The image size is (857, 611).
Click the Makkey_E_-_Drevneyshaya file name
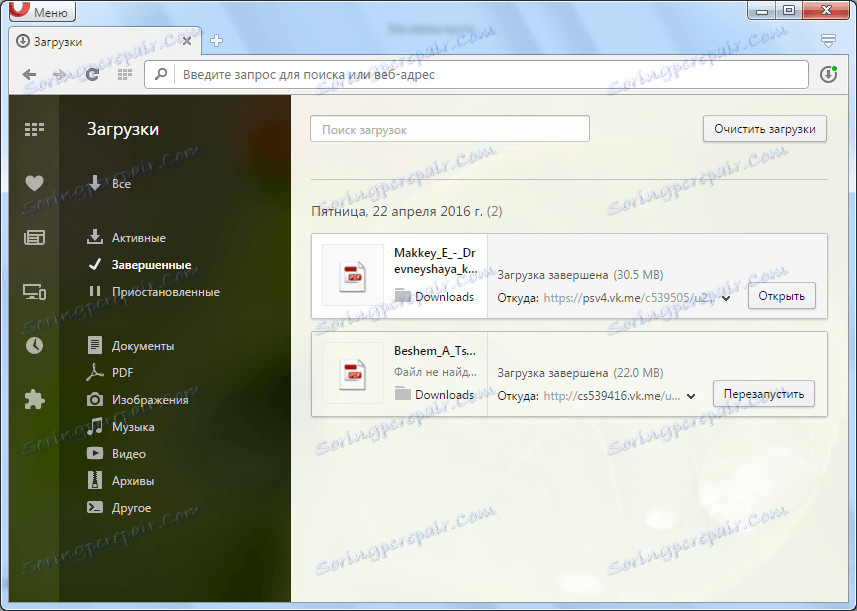click(x=435, y=261)
